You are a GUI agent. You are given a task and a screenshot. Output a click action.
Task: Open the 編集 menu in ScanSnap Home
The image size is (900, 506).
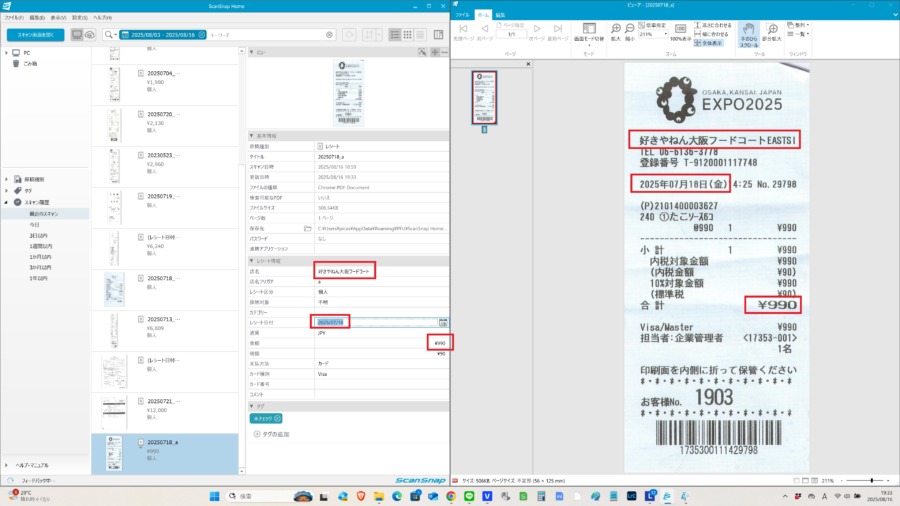coord(37,18)
